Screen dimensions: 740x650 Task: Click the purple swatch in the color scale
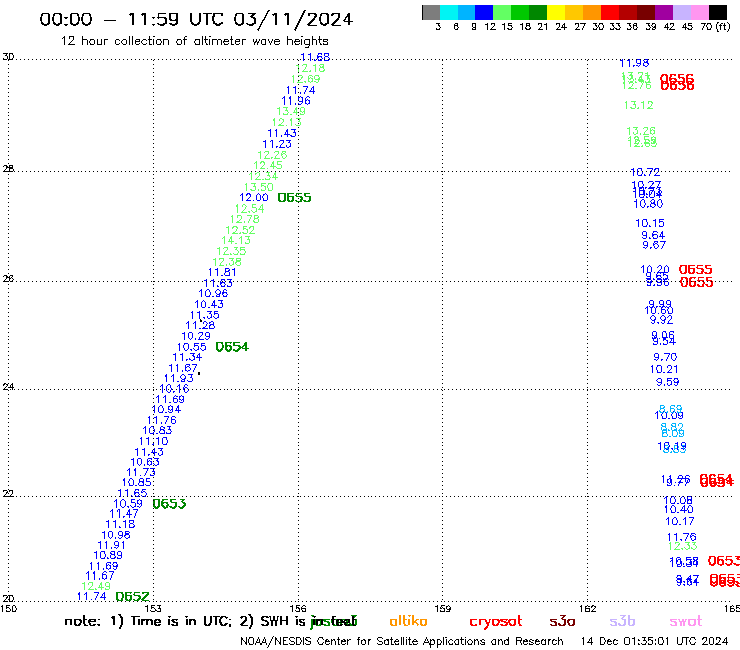point(664,12)
